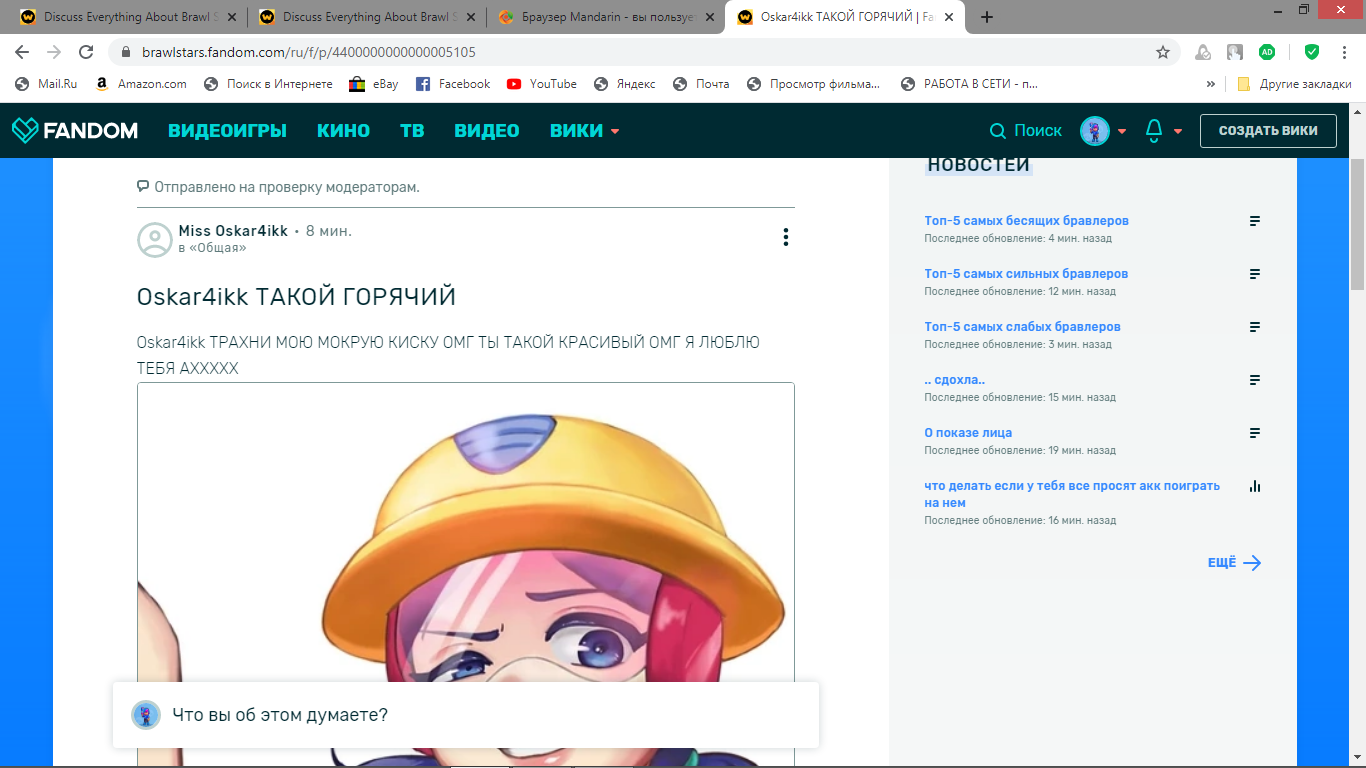Click the ЕЩЁ more link
Screen dimensions: 1366x768
(1234, 563)
